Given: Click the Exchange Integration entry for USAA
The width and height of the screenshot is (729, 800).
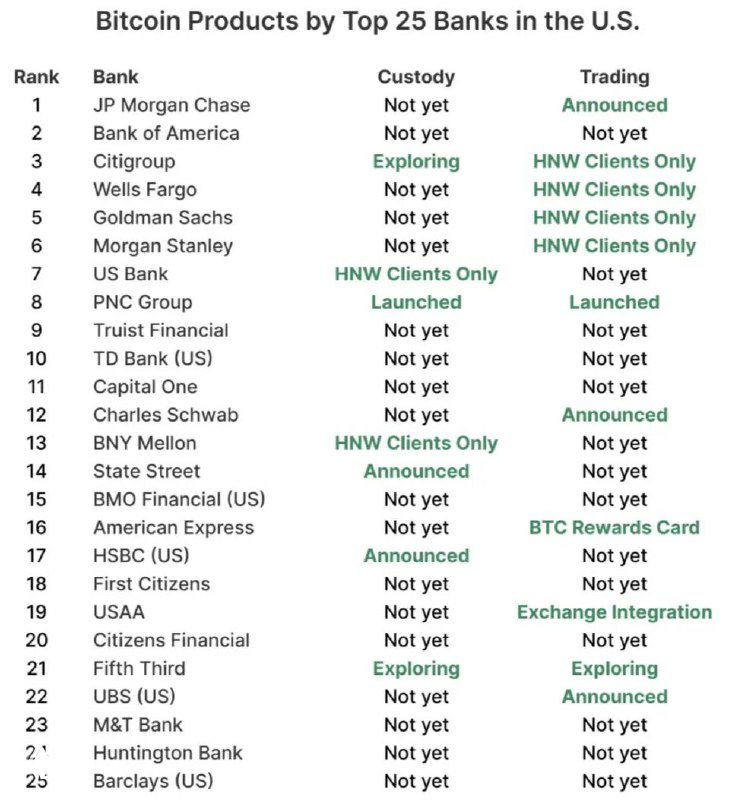Looking at the screenshot, I should click(614, 612).
